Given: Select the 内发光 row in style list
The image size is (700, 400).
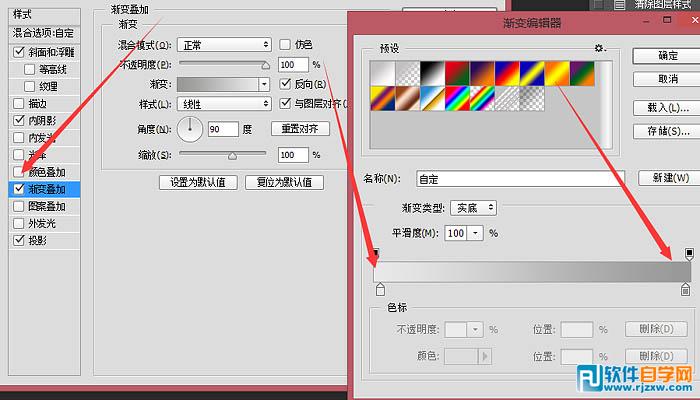Looking at the screenshot, I should (x=44, y=138).
